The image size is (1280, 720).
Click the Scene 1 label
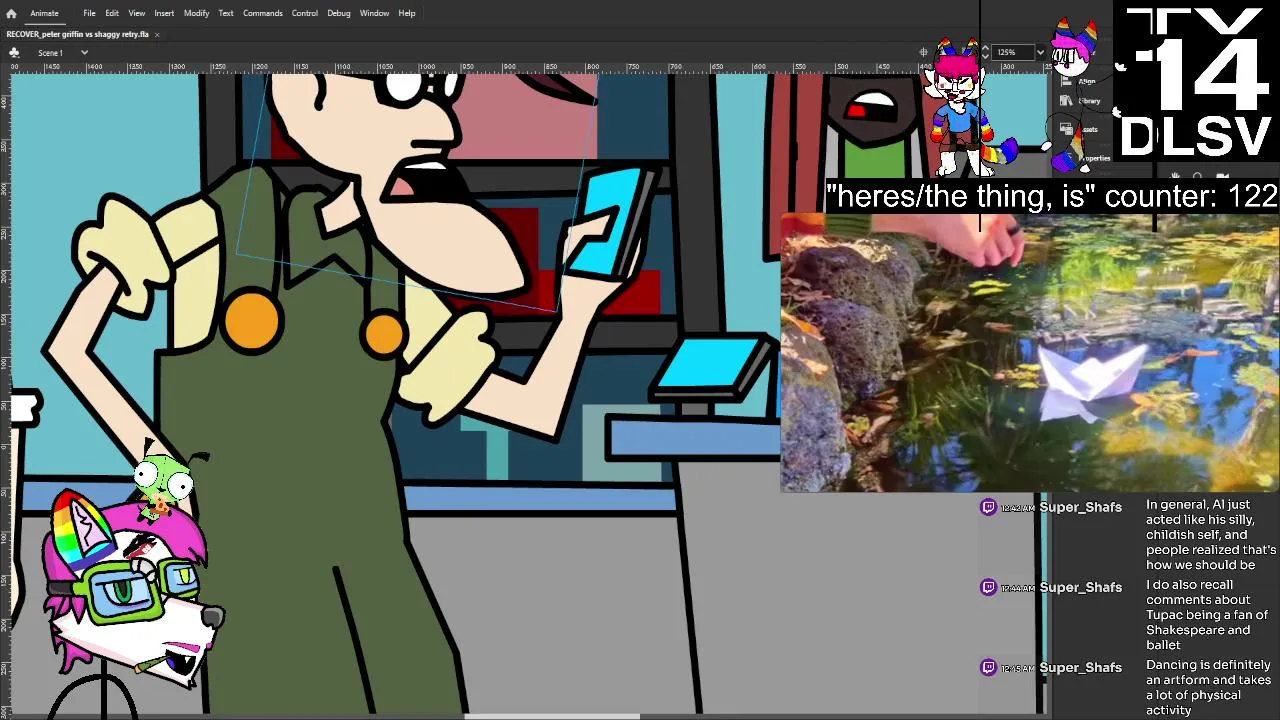coord(50,52)
